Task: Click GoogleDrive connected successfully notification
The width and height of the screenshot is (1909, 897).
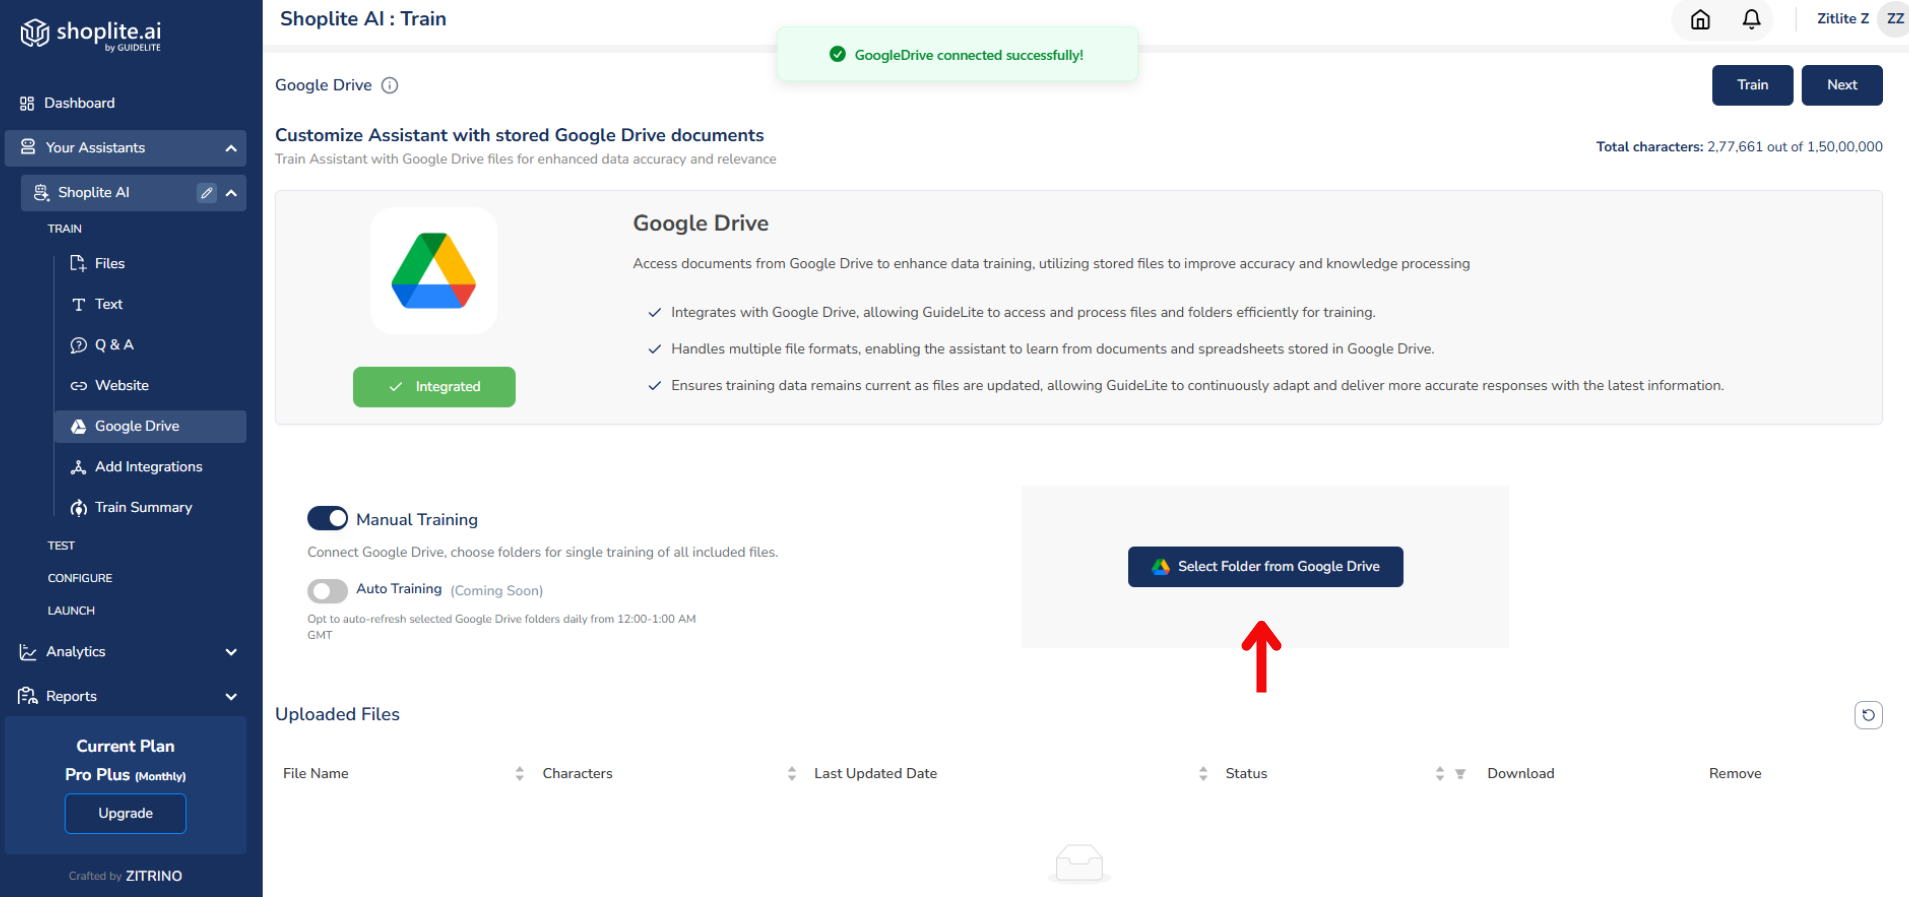Action: point(958,55)
